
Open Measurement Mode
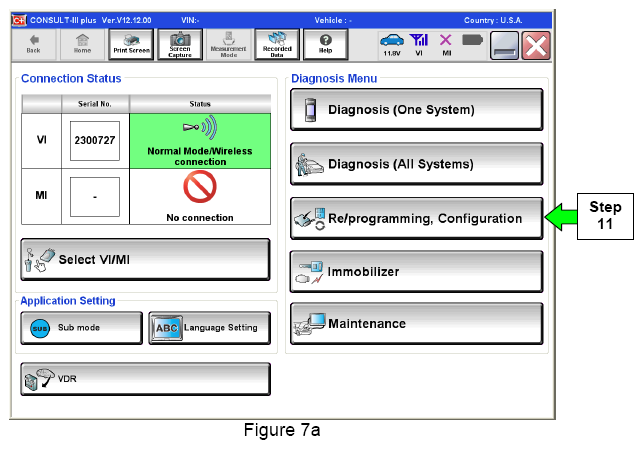(229, 44)
